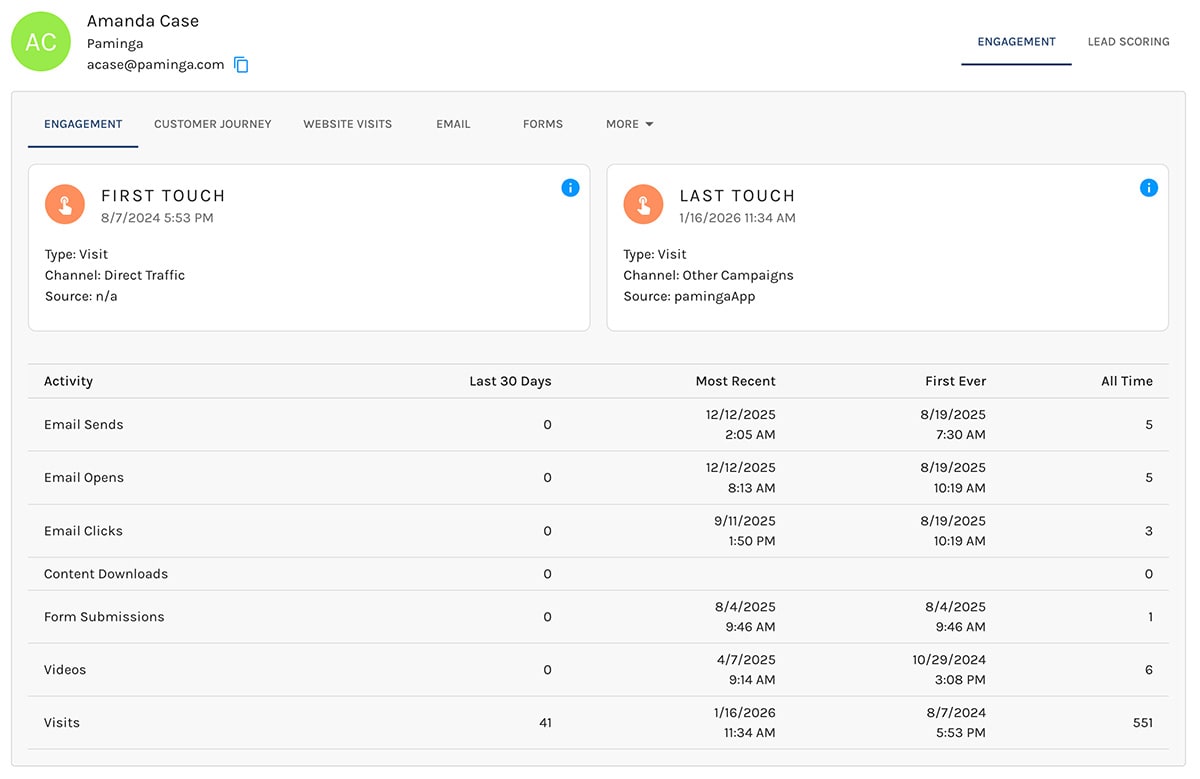
Task: Select the Visits activity row
Action: 600,722
